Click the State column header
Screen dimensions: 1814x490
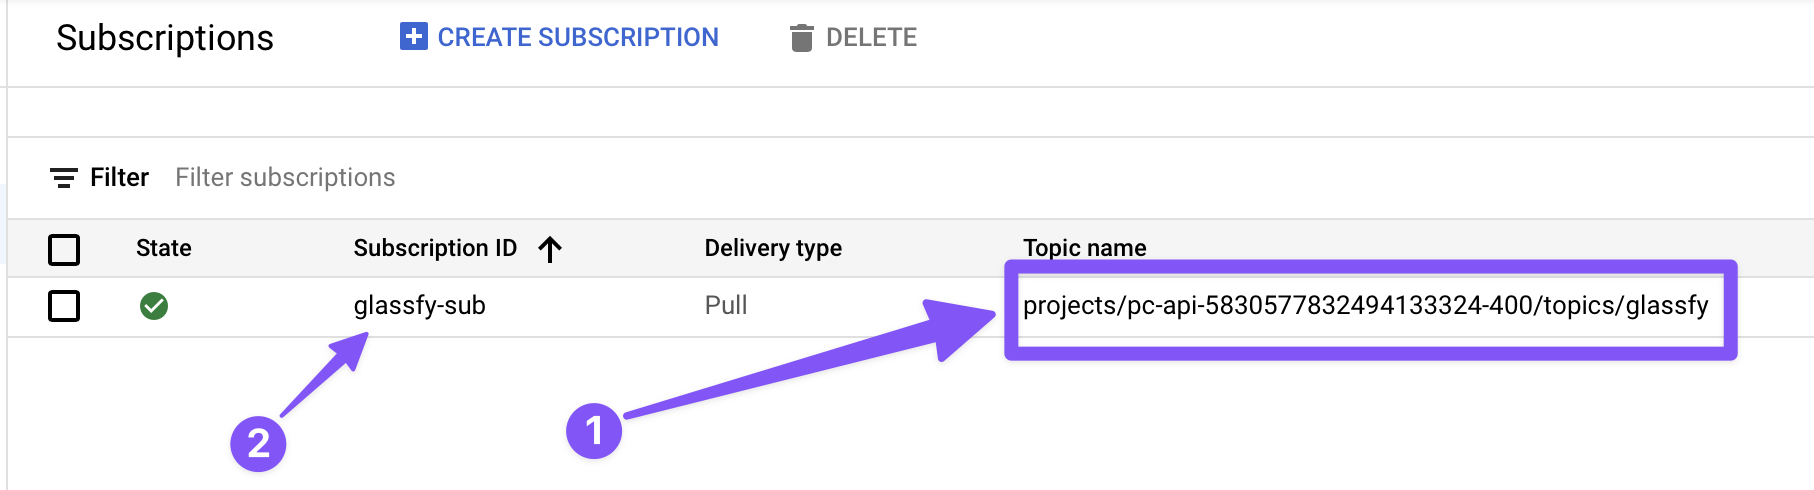(163, 248)
